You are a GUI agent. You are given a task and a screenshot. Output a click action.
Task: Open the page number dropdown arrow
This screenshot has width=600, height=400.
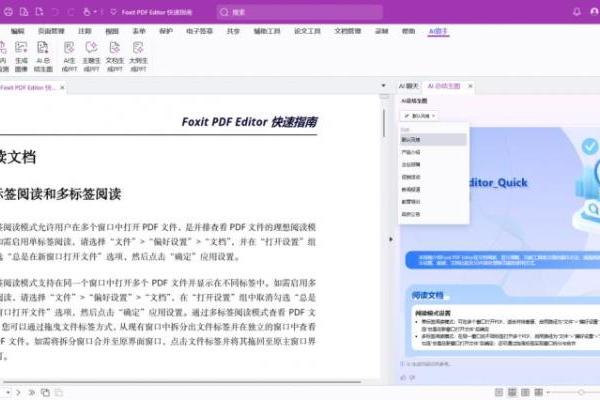(x=8, y=392)
